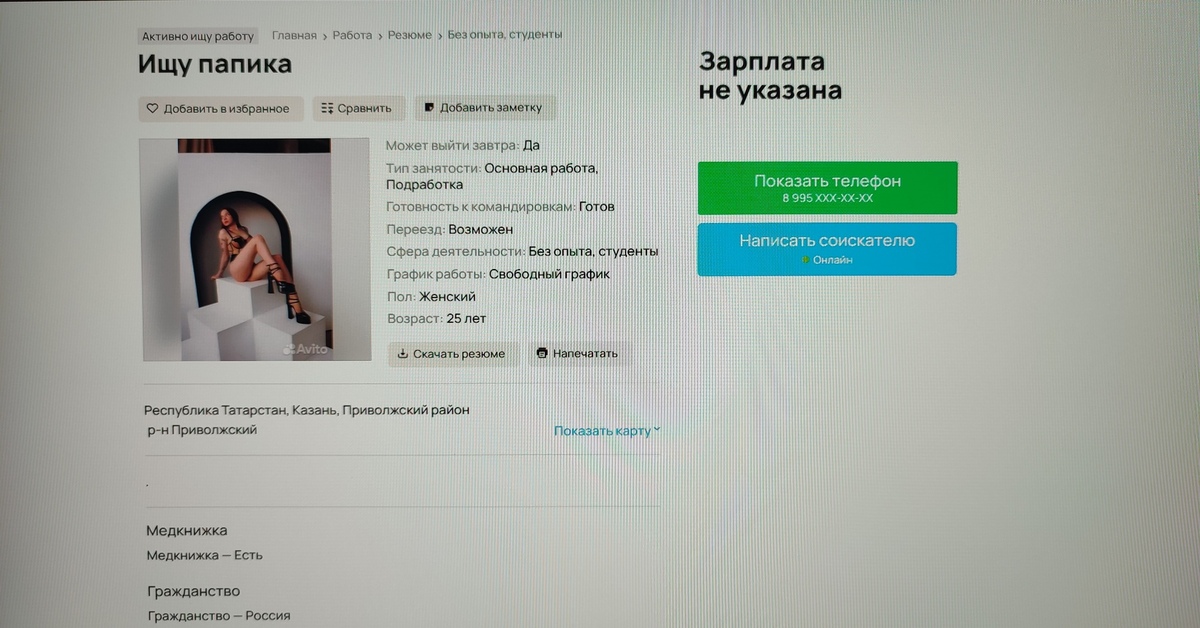
Task: Click the Активно ищу работу badge
Action: pyautogui.click(x=198, y=36)
